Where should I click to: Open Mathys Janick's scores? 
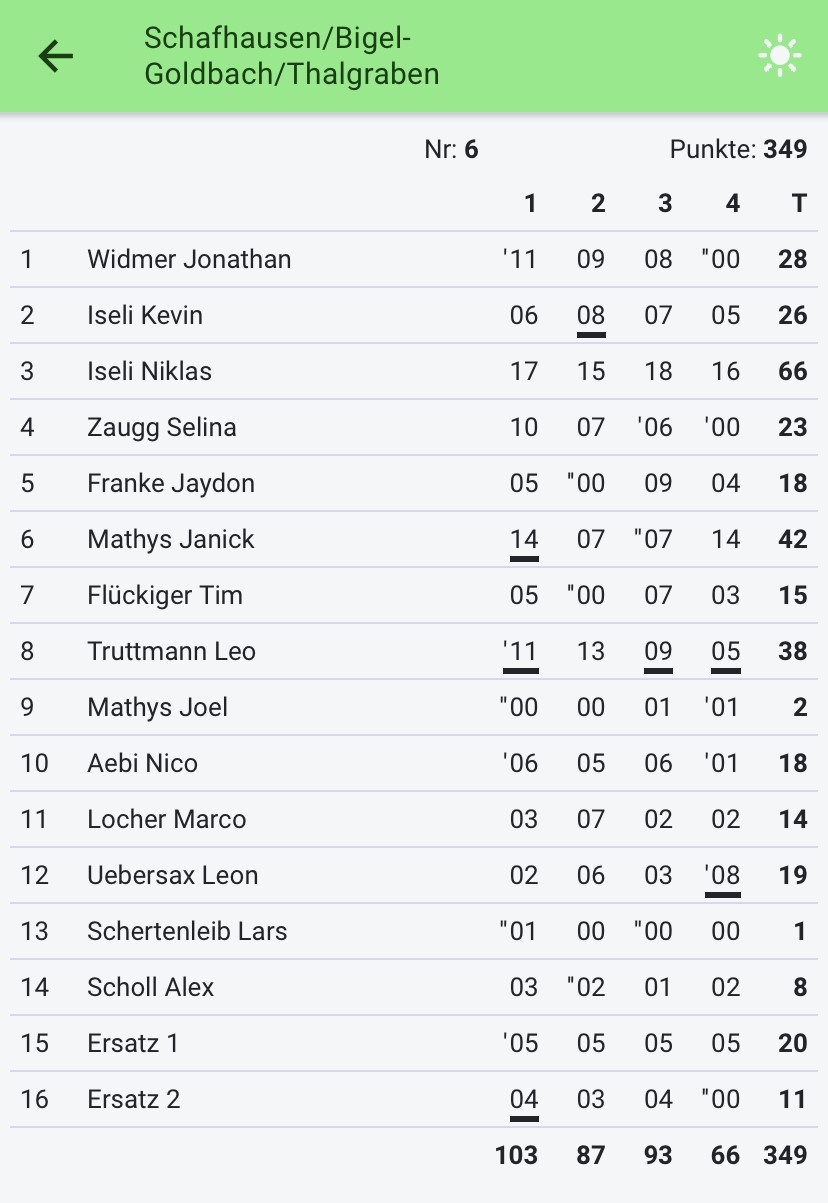click(414, 539)
